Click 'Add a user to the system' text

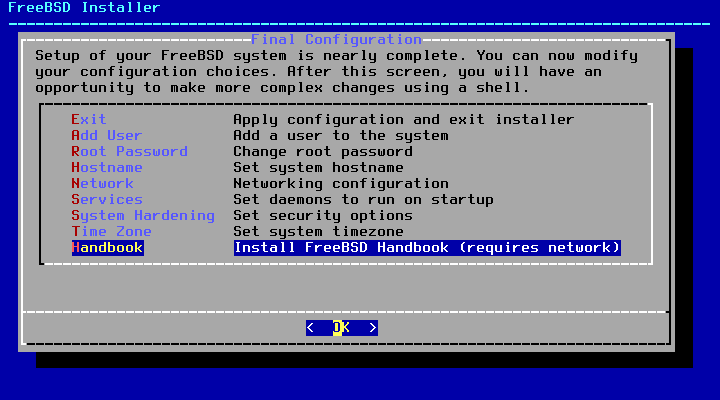(x=341, y=135)
